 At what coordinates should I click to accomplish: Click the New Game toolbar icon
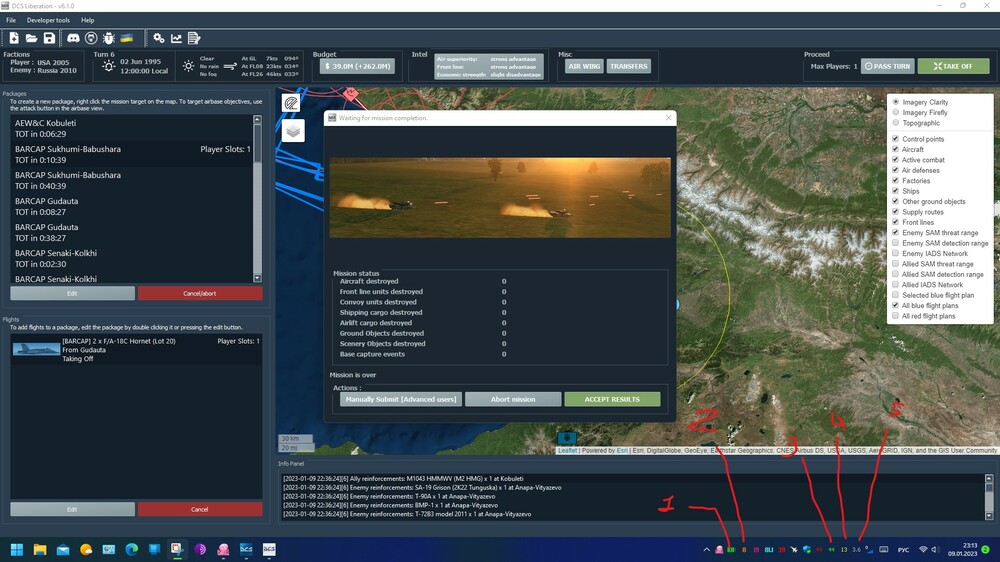14,38
